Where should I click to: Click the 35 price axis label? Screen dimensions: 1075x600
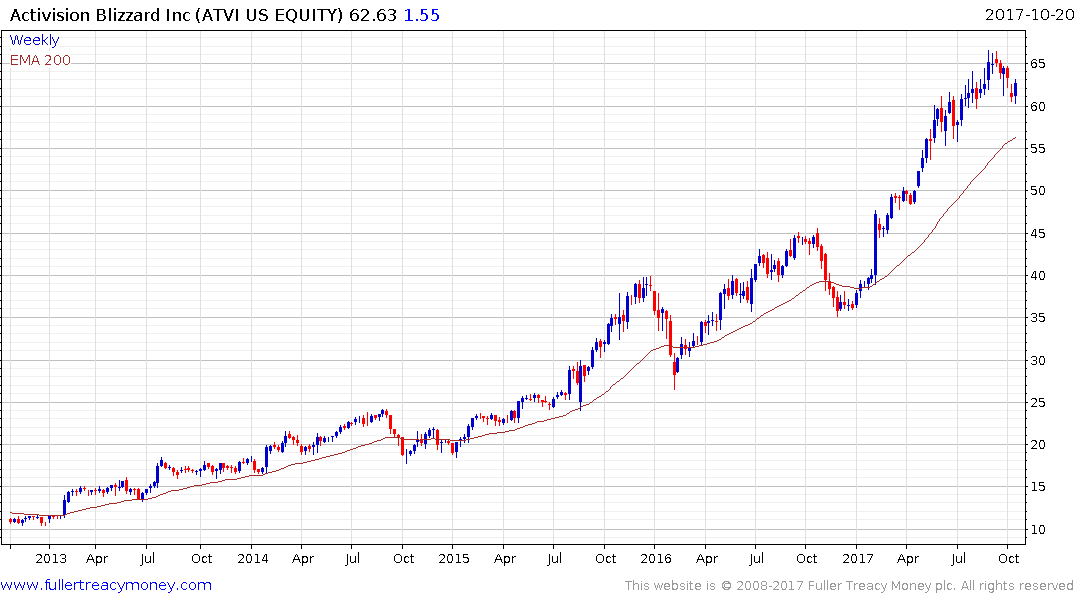[1037, 317]
